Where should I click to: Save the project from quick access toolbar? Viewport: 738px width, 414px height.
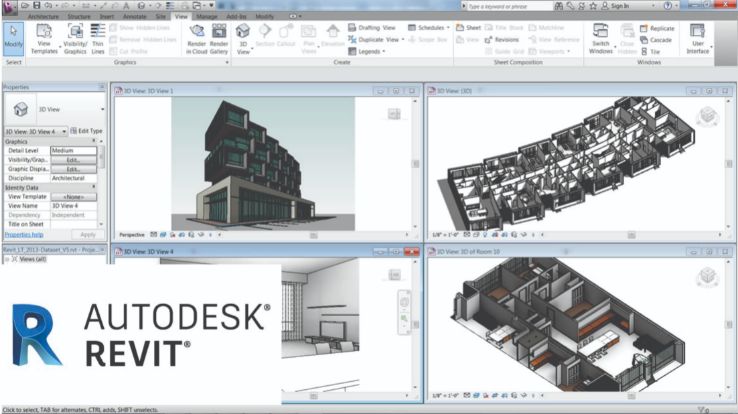tap(37, 6)
